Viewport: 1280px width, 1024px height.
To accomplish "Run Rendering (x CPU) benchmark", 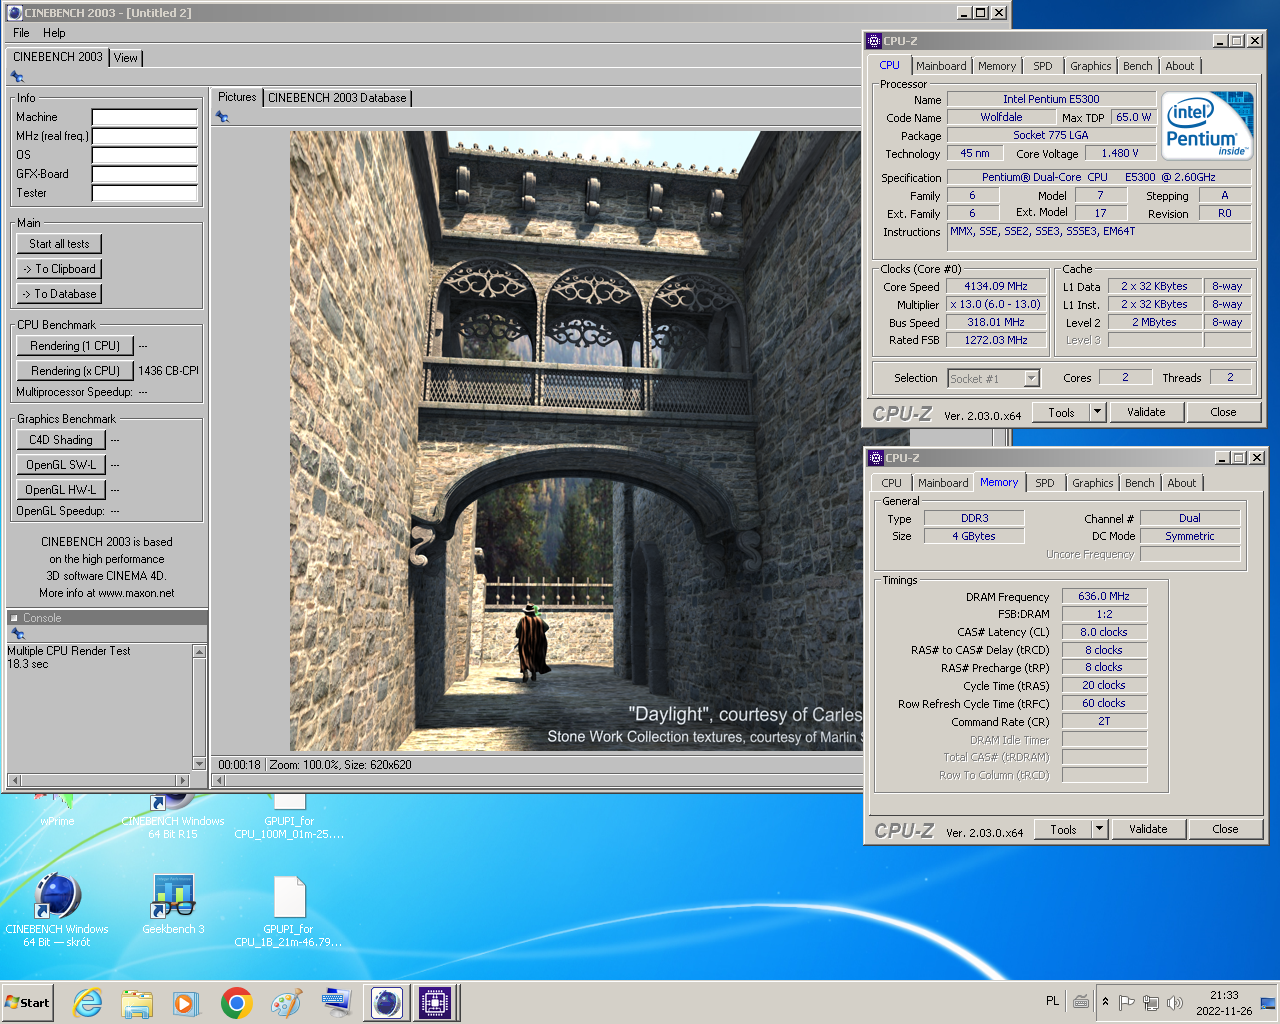I will tap(75, 371).
